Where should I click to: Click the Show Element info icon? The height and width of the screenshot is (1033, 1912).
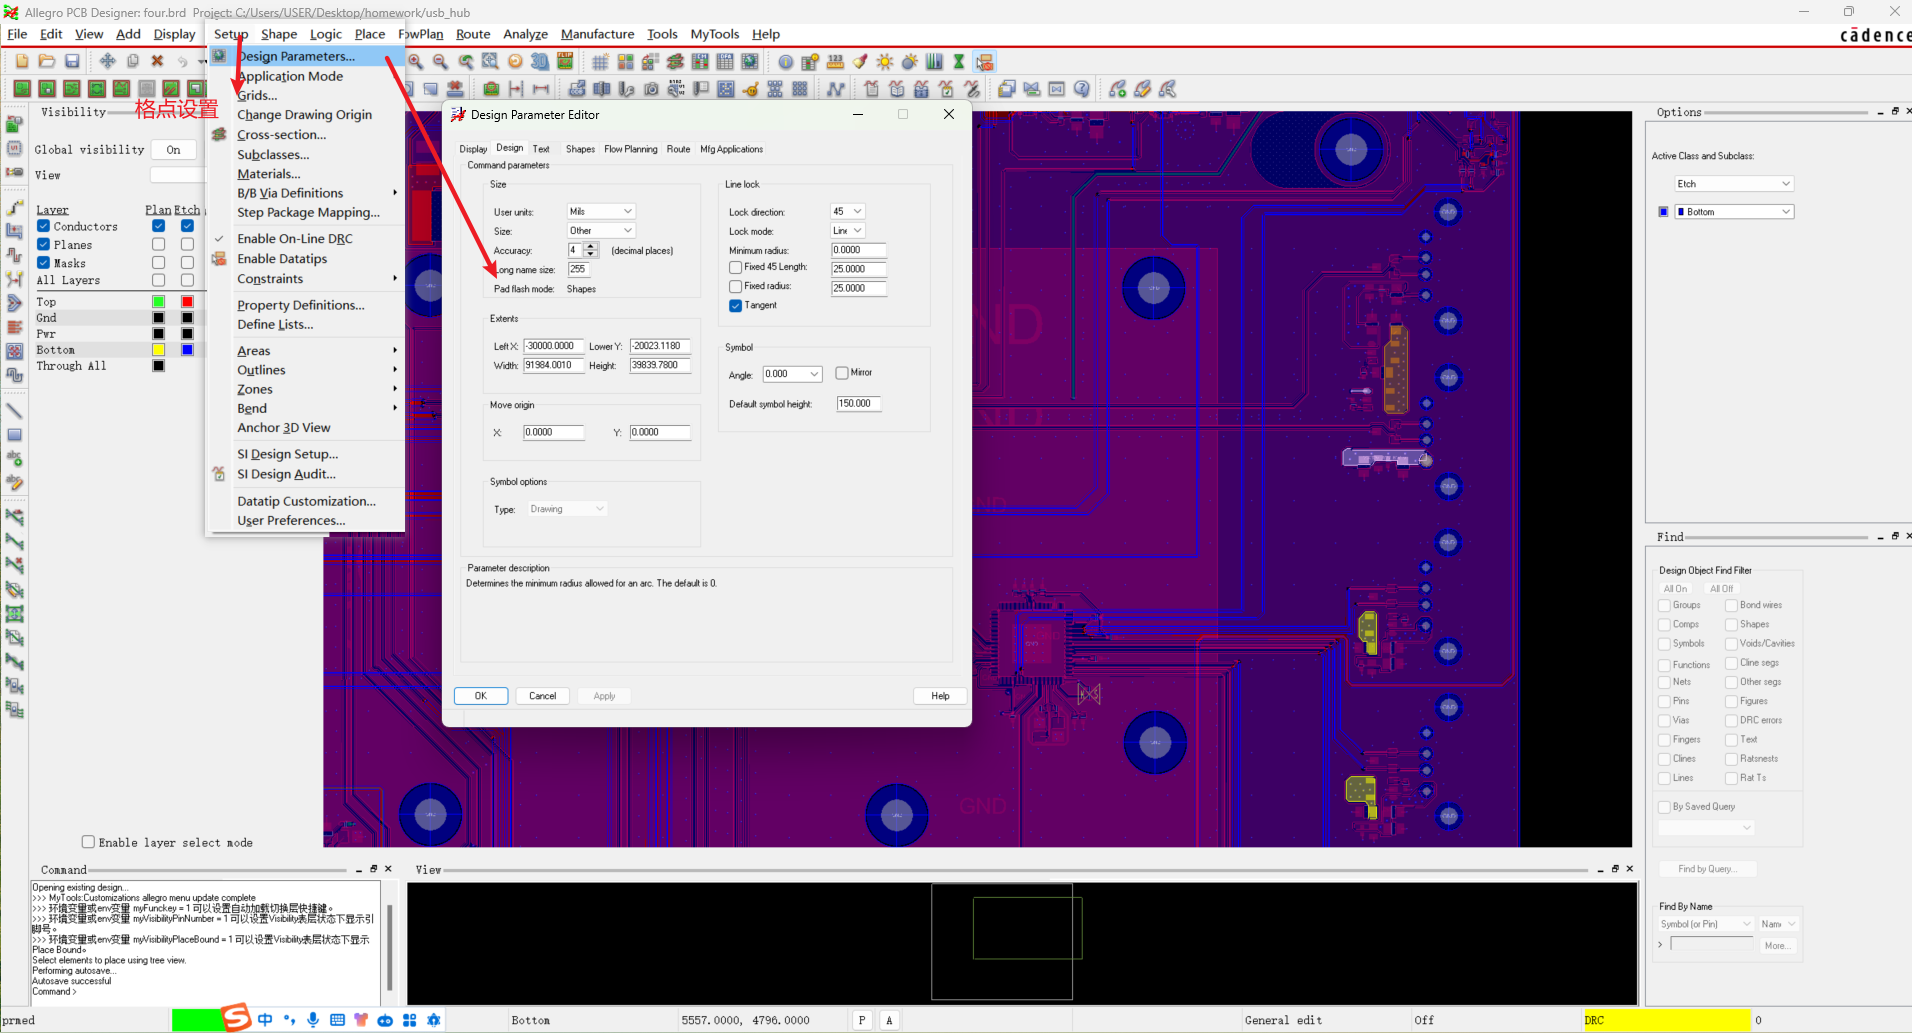[x=786, y=61]
